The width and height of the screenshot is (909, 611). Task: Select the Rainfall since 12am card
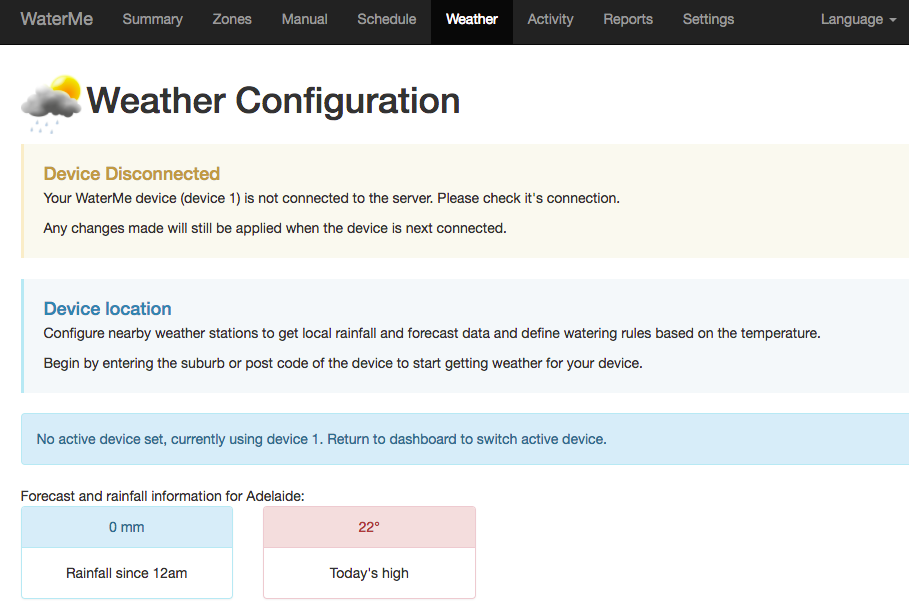click(127, 552)
